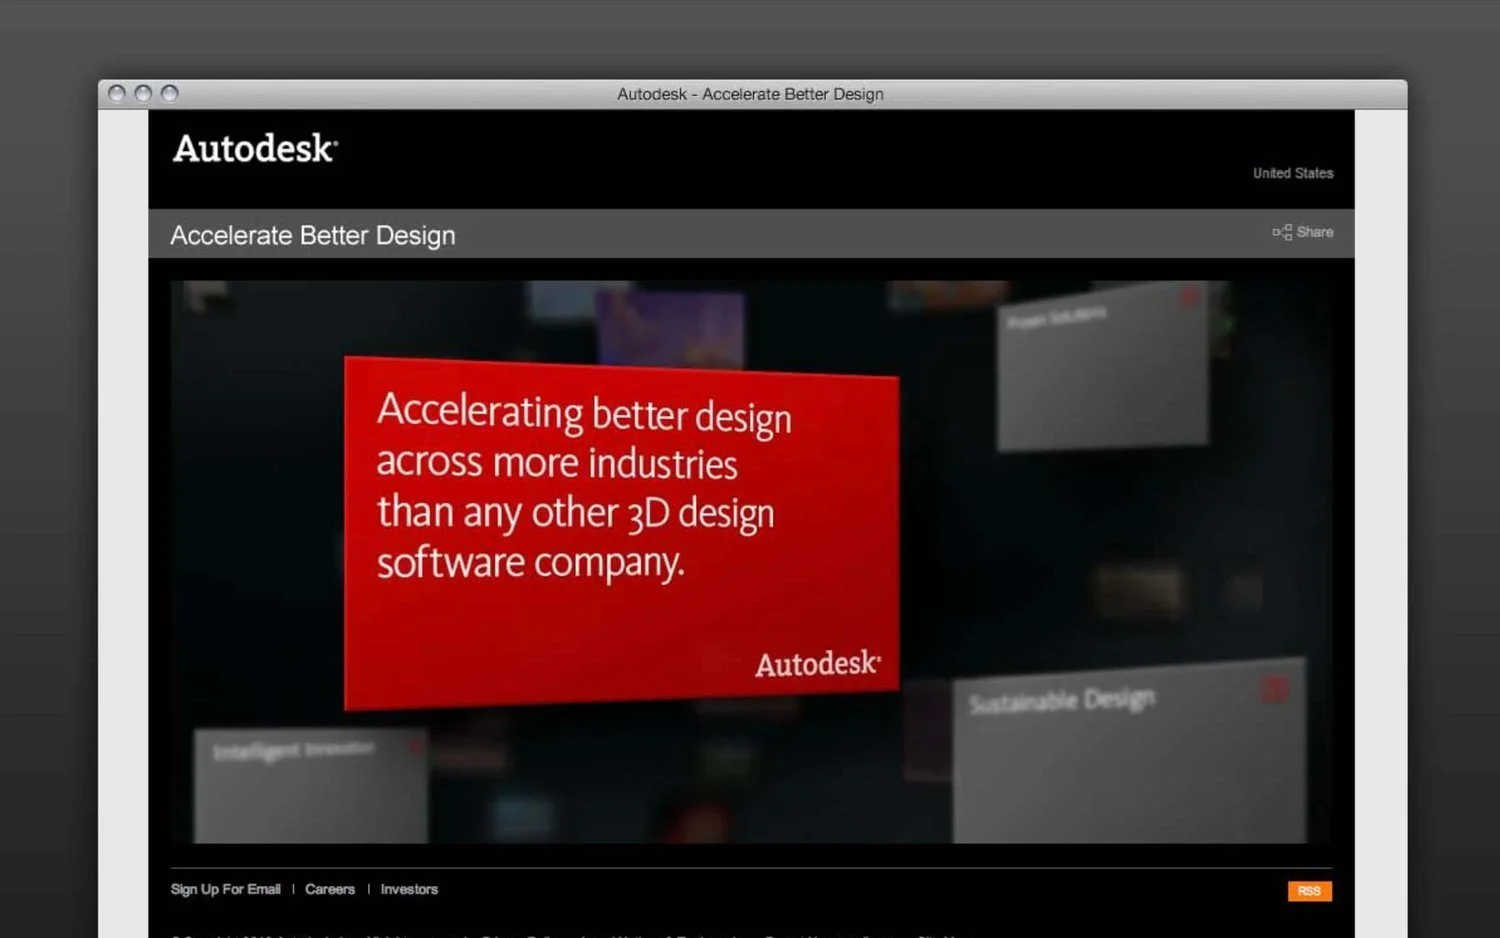Image resolution: width=1500 pixels, height=938 pixels.
Task: Click the Autodesk logo in header
Action: (x=255, y=148)
